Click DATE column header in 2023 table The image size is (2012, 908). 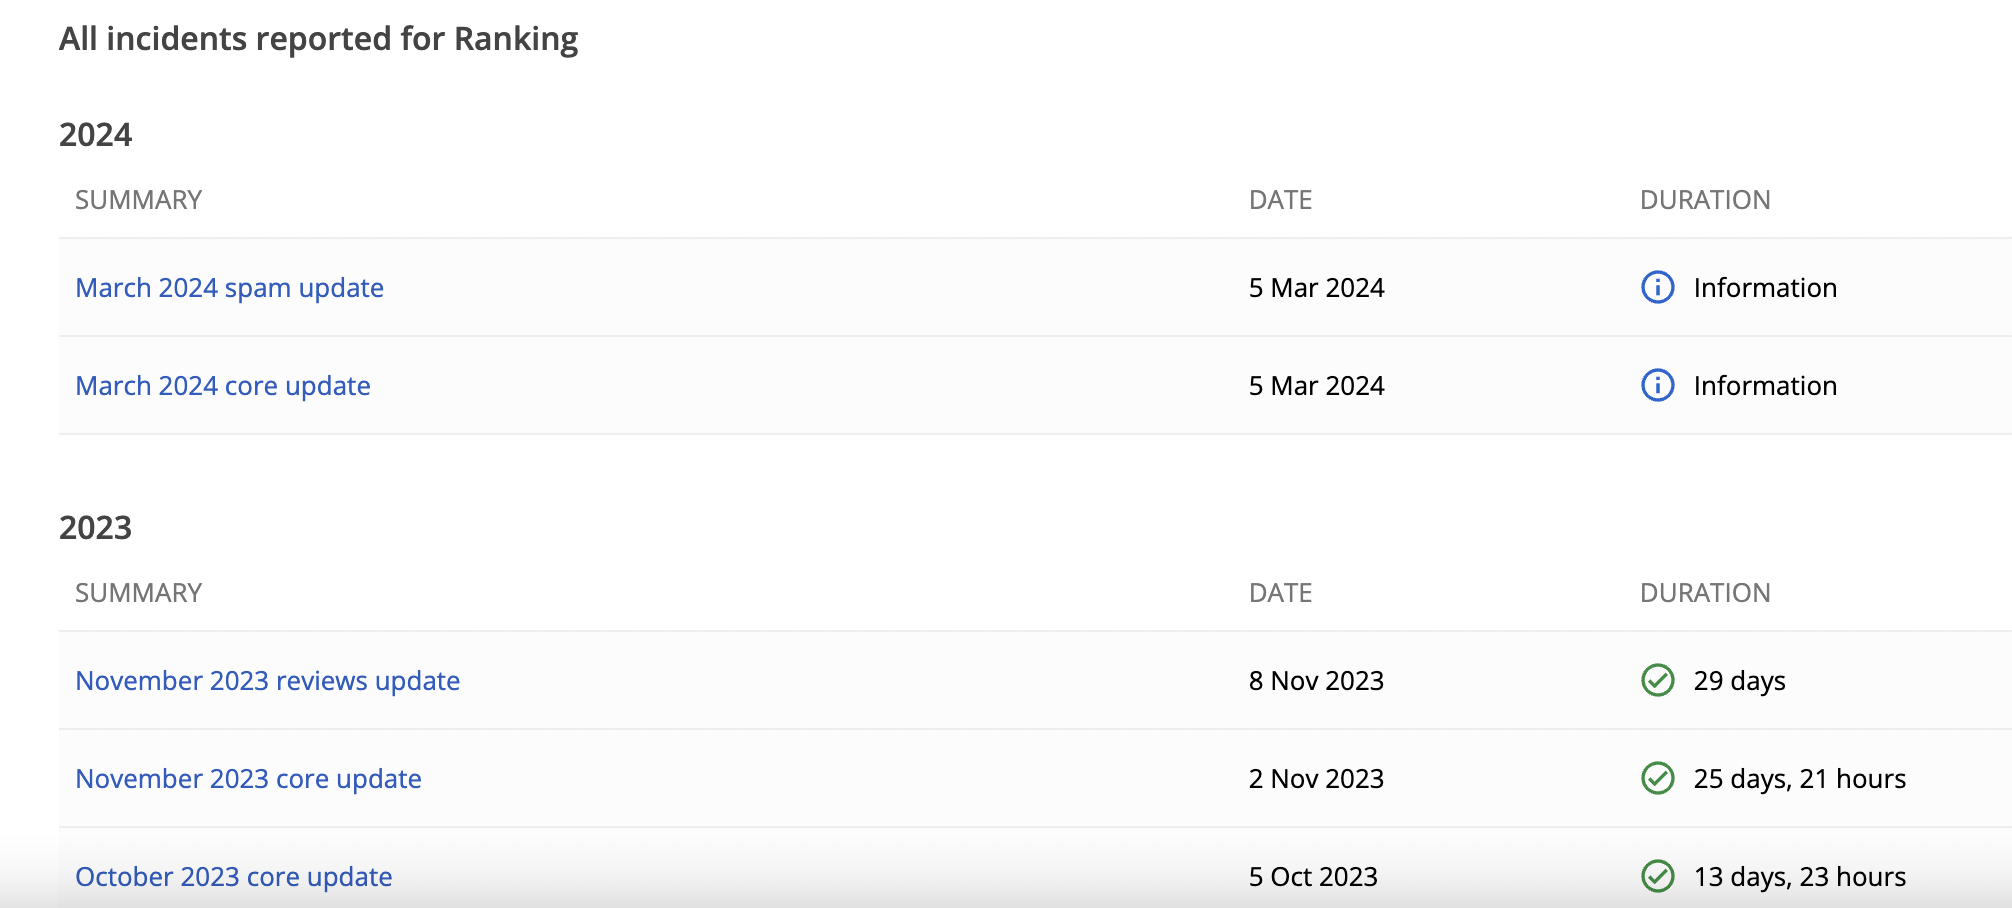pyautogui.click(x=1280, y=593)
